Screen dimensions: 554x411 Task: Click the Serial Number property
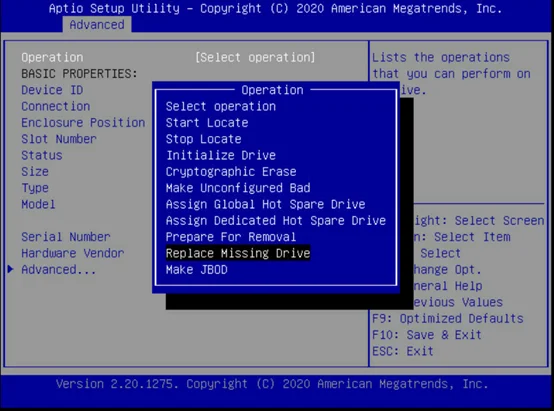(x=66, y=236)
